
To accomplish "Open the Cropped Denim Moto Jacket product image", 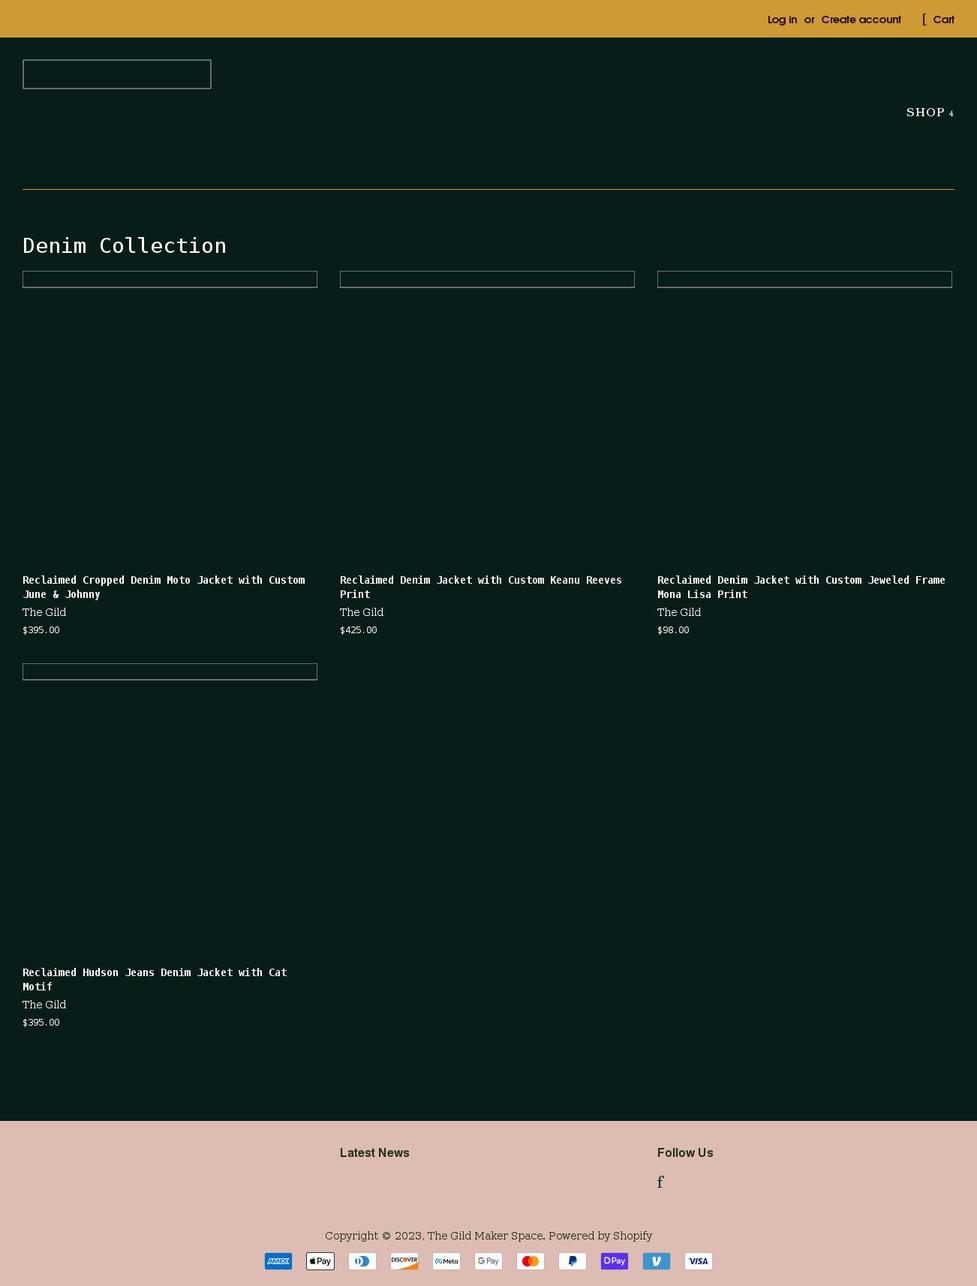I will tap(170, 279).
